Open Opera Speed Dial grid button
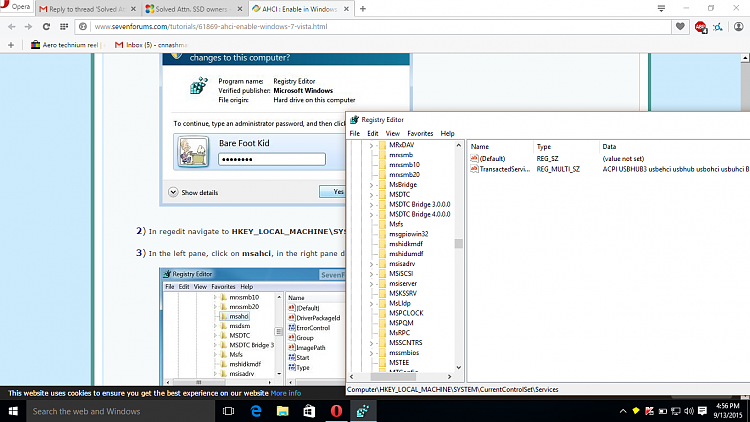 click(x=64, y=27)
